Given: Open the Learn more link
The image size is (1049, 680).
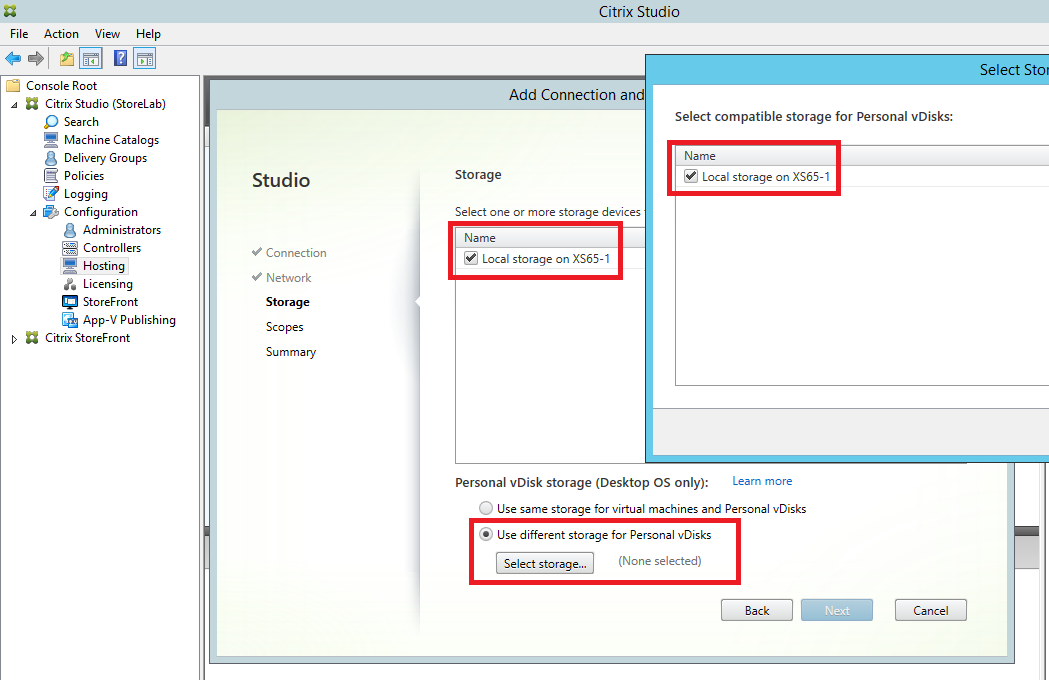Looking at the screenshot, I should (x=762, y=481).
